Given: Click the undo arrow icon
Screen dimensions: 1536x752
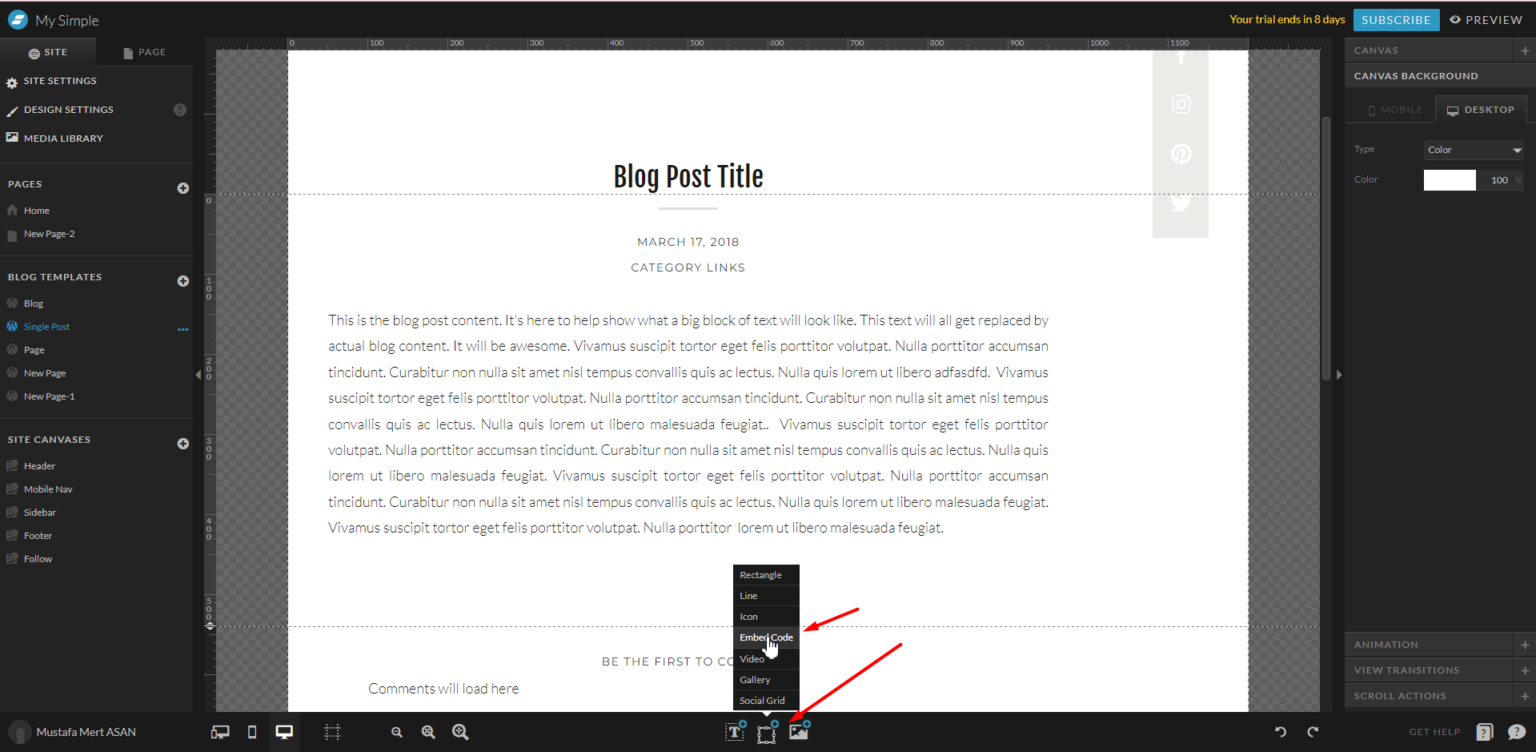Looking at the screenshot, I should point(1280,732).
